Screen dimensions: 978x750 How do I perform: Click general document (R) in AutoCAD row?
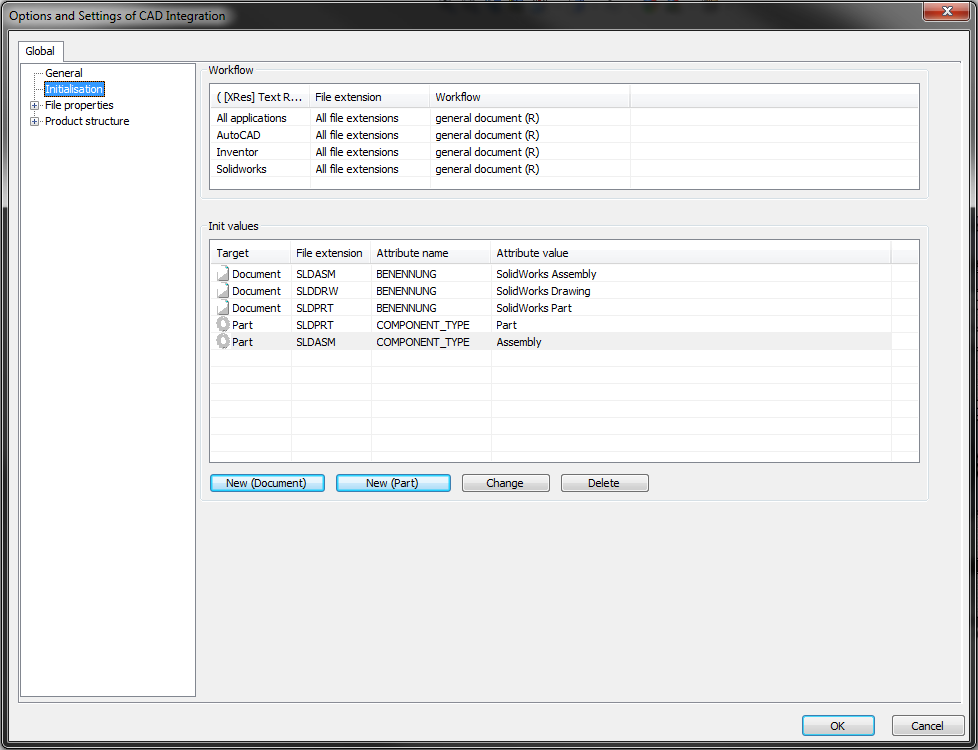[x=487, y=135]
